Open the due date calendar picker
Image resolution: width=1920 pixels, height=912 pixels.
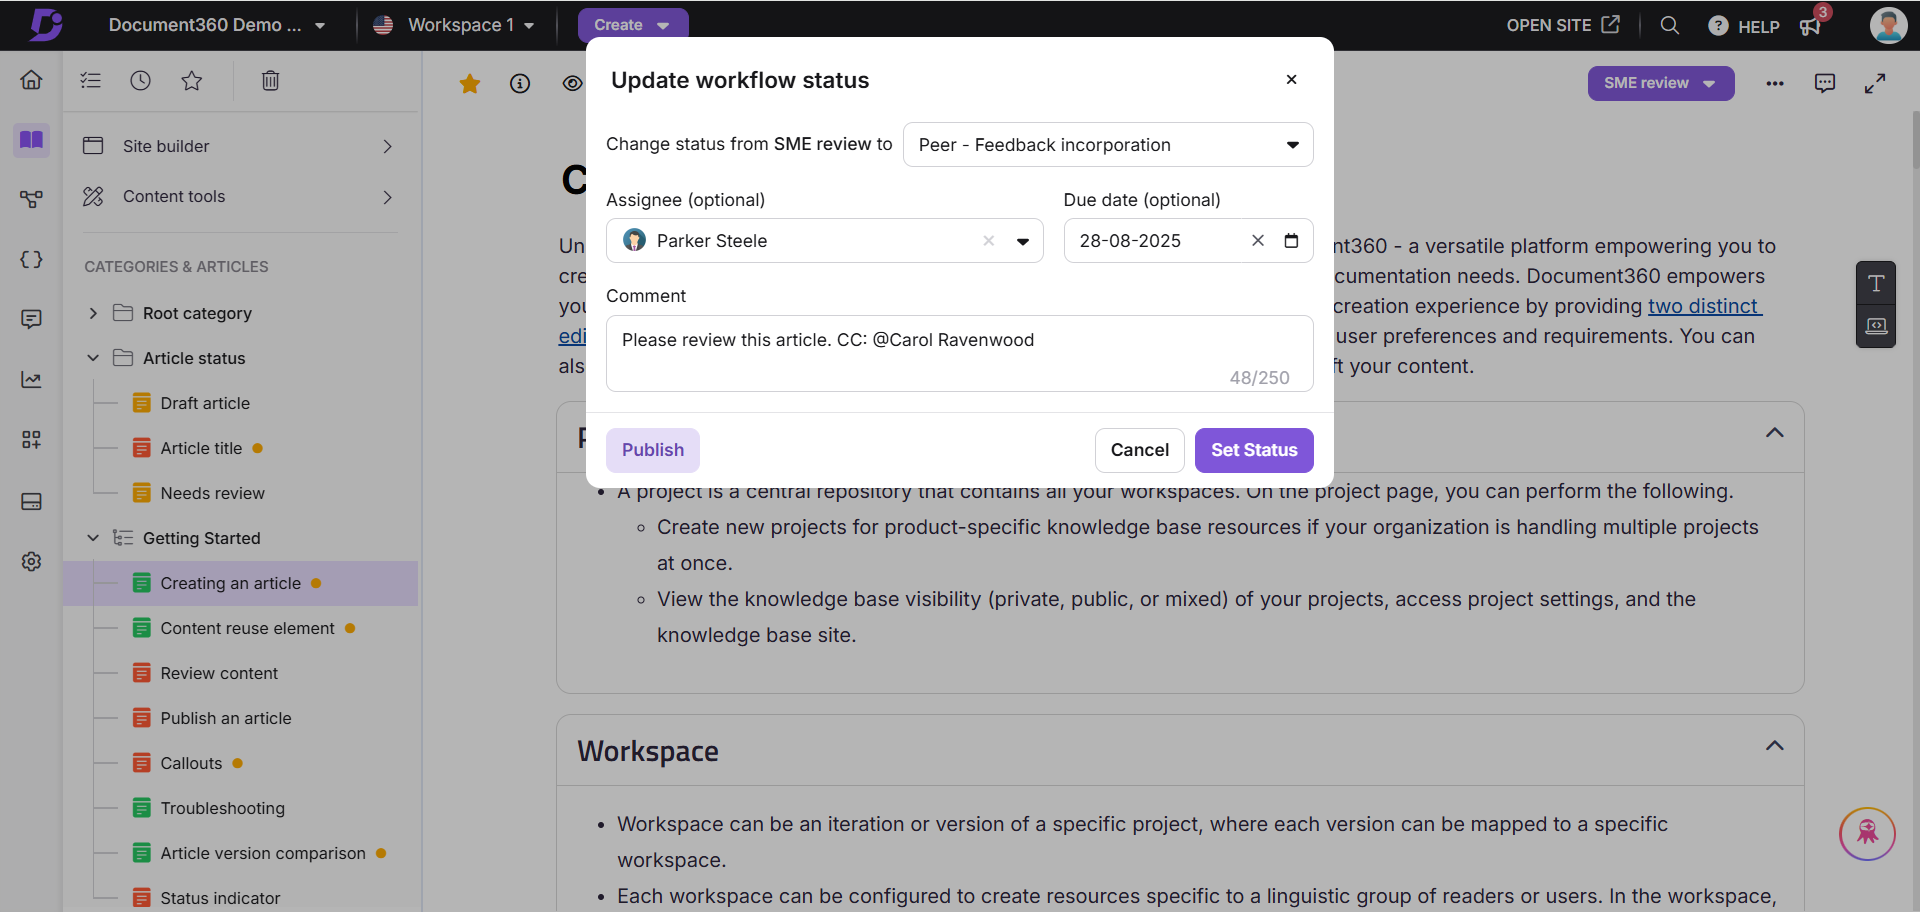[x=1291, y=241]
